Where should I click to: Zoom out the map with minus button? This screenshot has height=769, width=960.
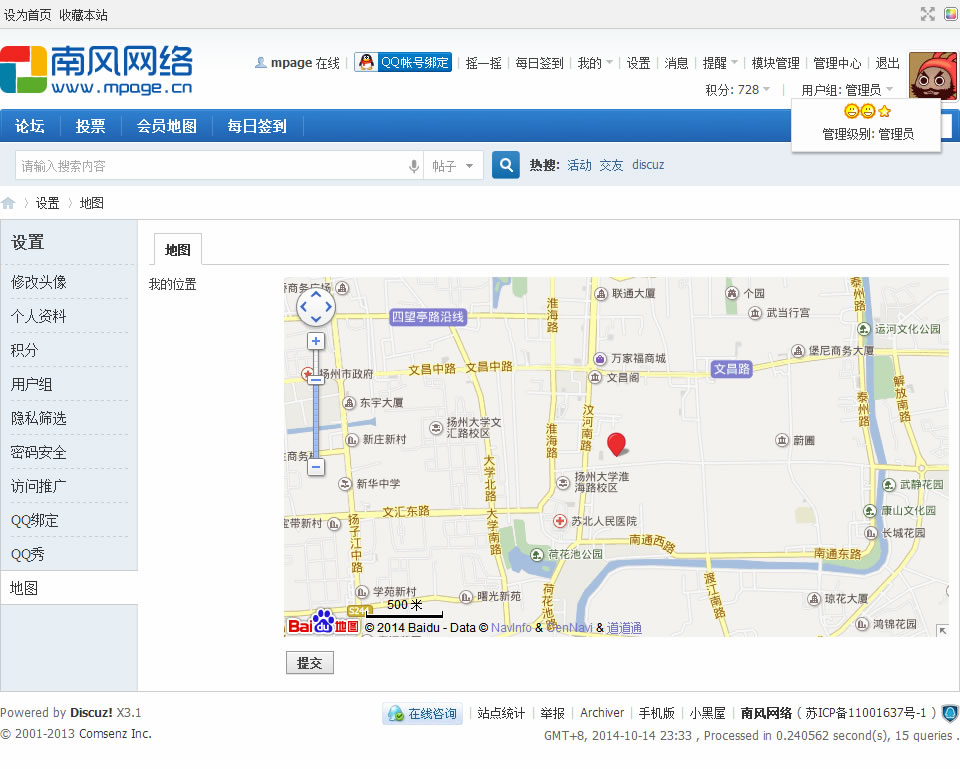(316, 466)
